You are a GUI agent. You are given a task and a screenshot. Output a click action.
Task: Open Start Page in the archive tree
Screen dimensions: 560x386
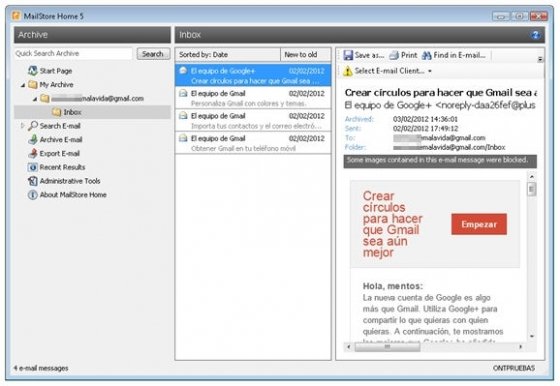click(x=56, y=71)
